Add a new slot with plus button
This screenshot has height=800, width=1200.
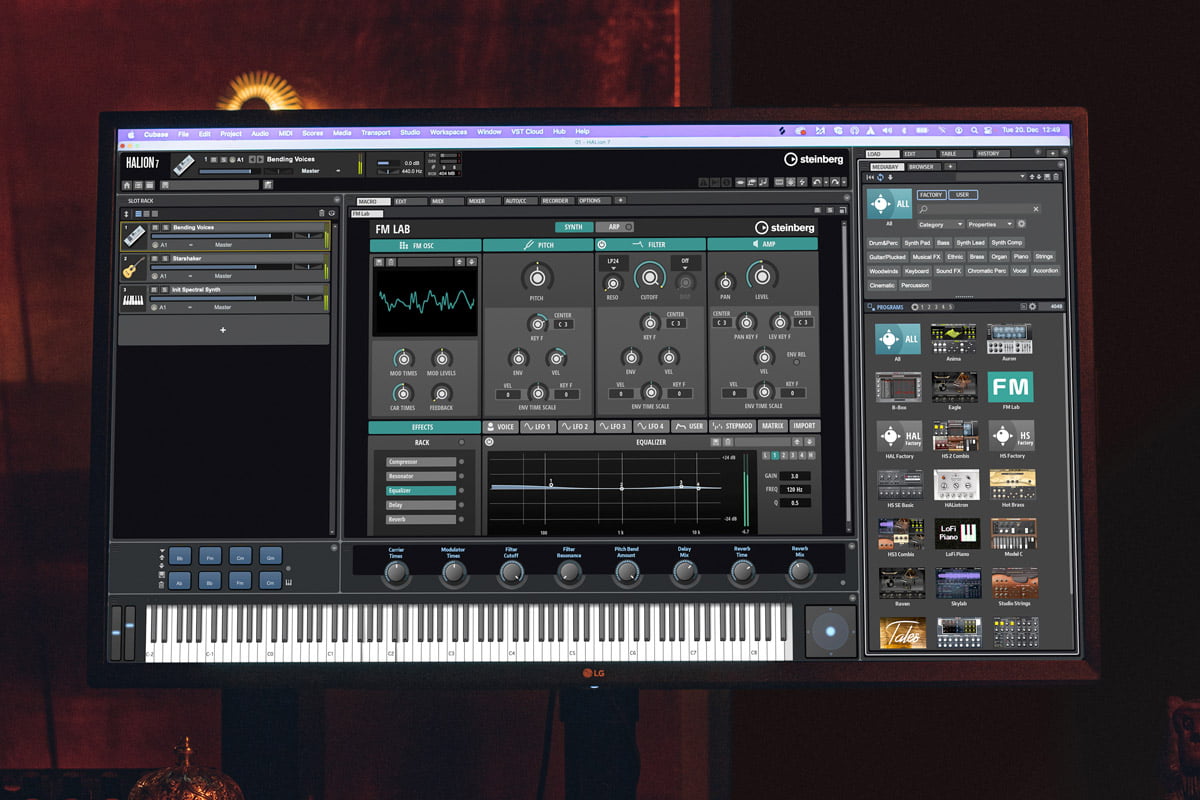pyautogui.click(x=223, y=330)
